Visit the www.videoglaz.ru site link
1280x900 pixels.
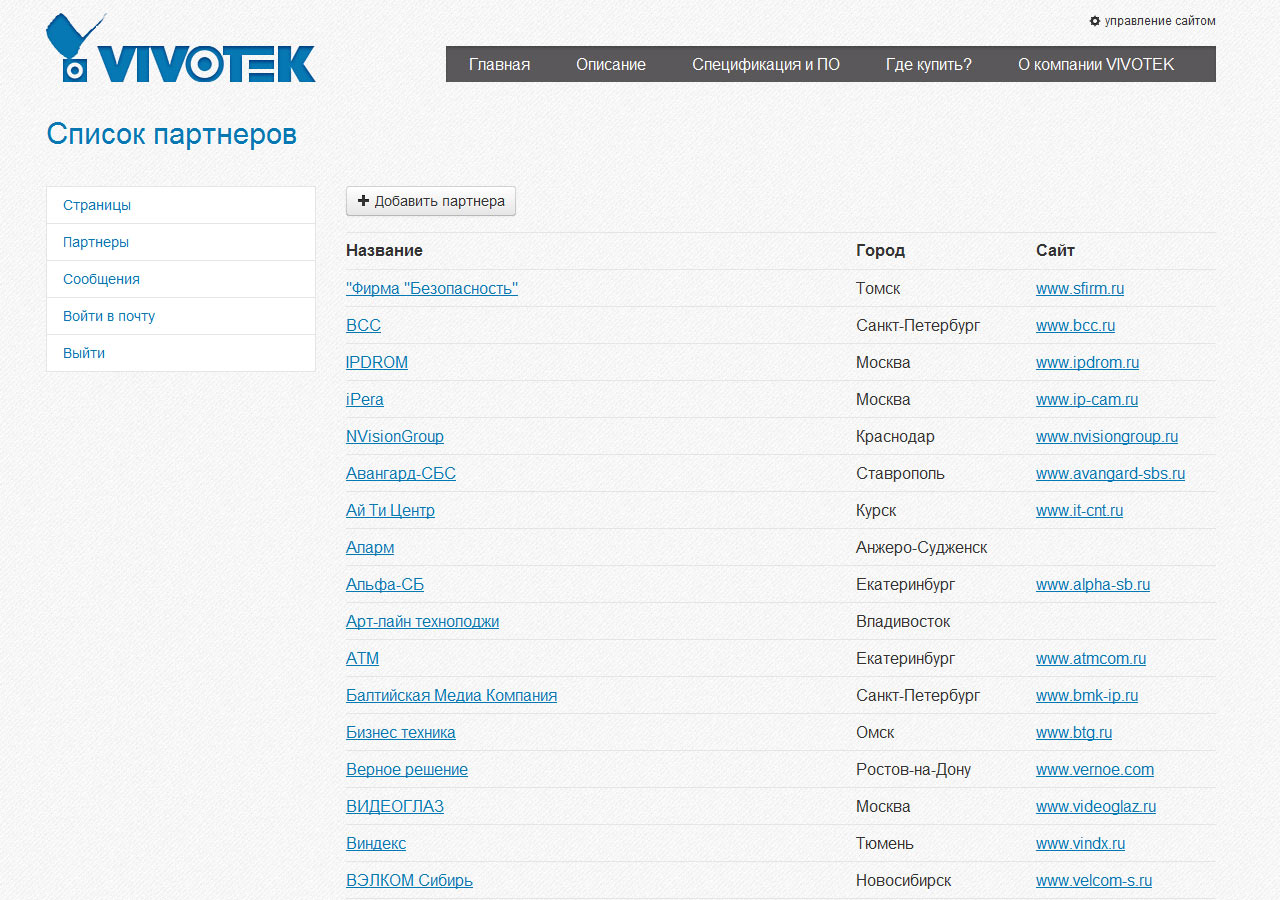1096,806
